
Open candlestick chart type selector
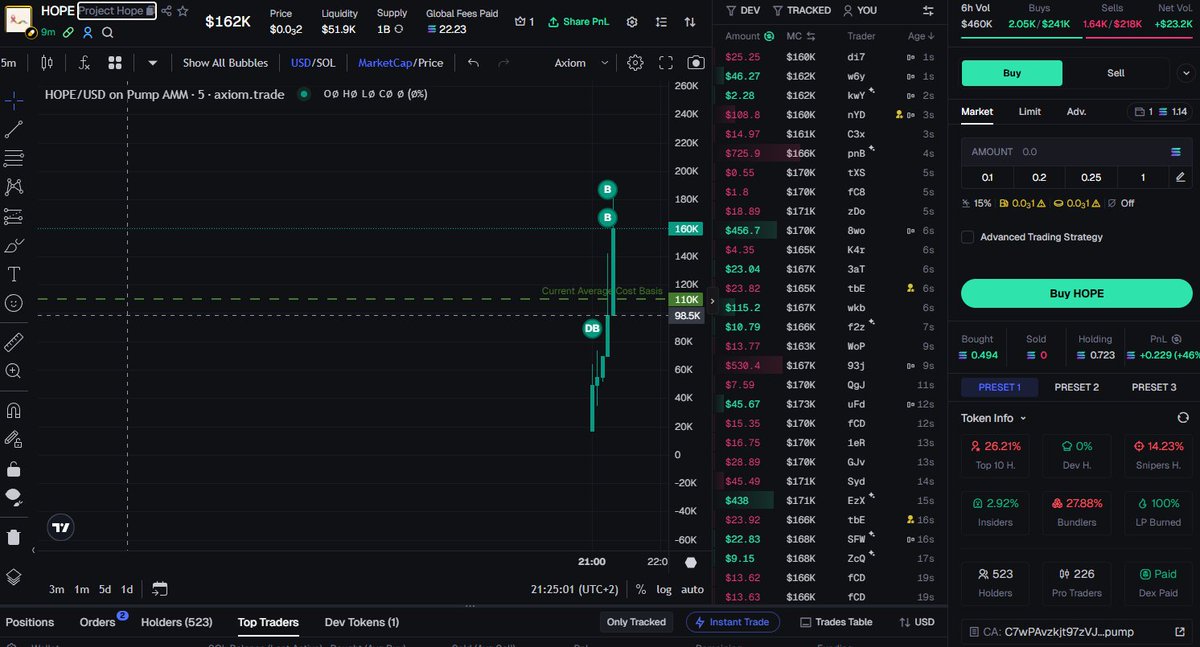47,63
